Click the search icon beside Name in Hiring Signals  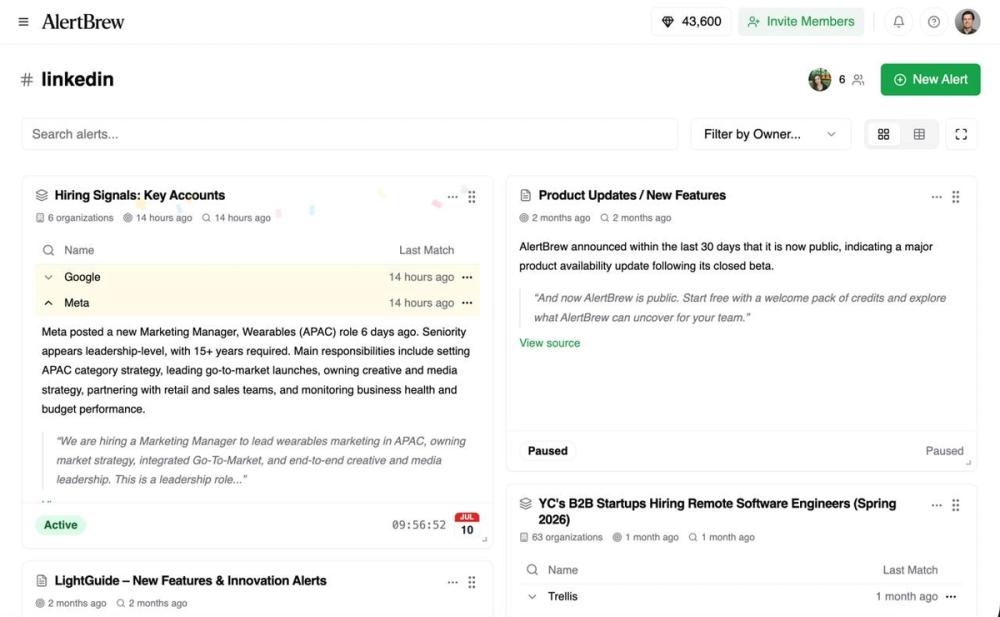coord(48,250)
